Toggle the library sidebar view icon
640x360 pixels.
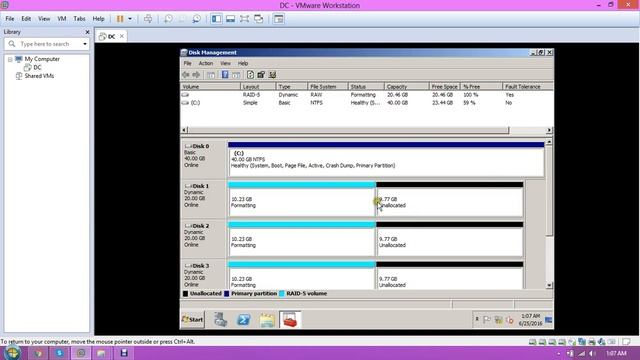[216, 19]
